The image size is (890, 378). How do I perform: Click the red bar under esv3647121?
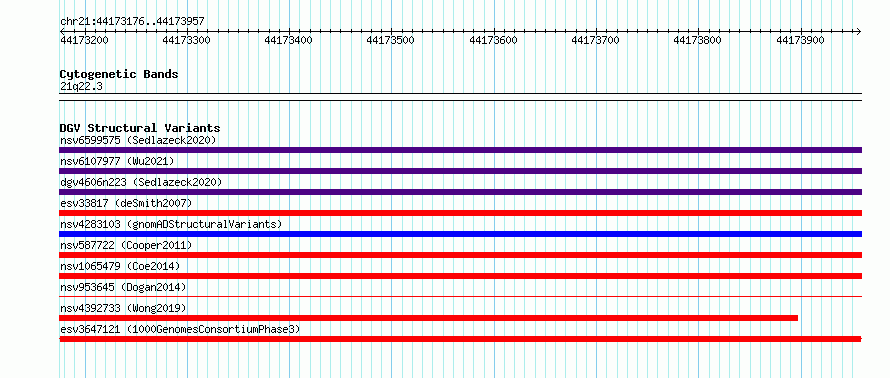point(460,339)
